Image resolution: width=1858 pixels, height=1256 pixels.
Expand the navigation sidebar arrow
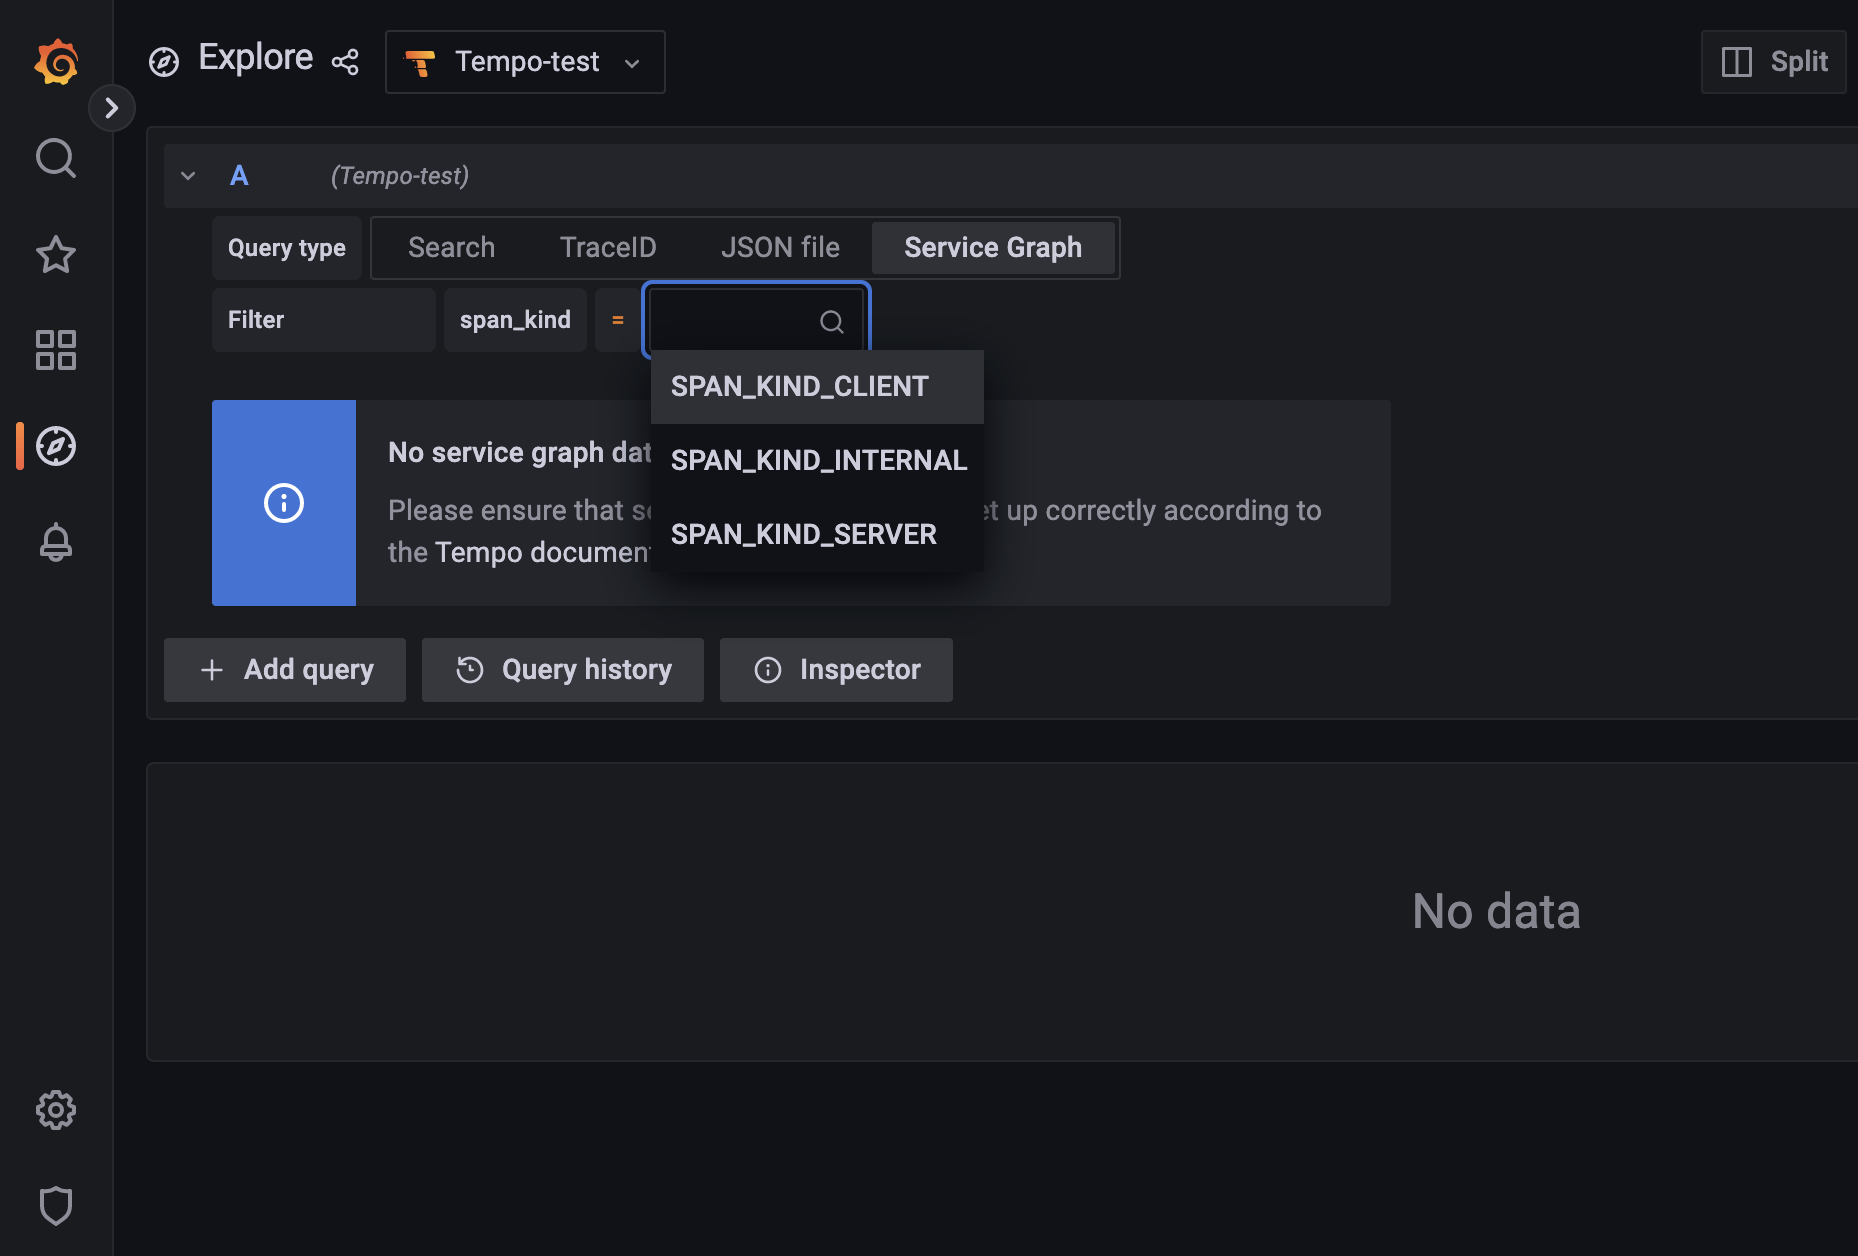click(x=112, y=107)
